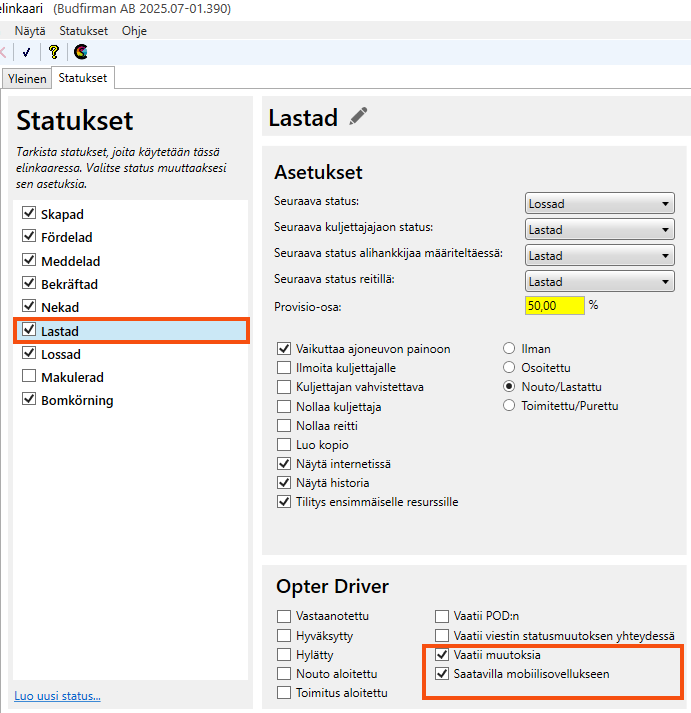Switch to the Yleinen tab
Viewport: 691px width, 713px height.
(x=25, y=78)
